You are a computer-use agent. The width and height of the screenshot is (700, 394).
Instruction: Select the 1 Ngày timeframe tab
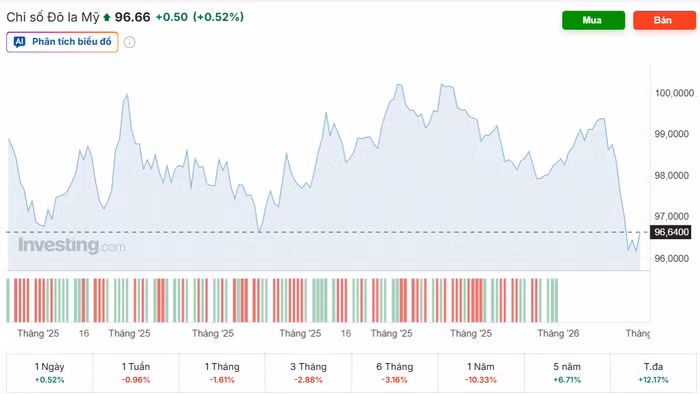coord(50,373)
